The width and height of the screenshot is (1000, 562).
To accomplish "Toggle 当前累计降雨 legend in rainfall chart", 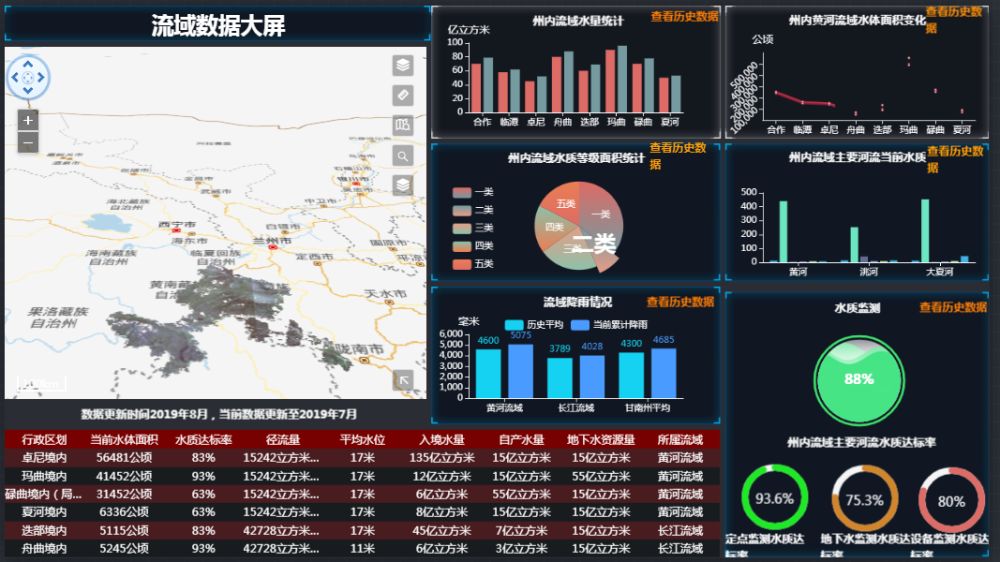I will pos(610,325).
